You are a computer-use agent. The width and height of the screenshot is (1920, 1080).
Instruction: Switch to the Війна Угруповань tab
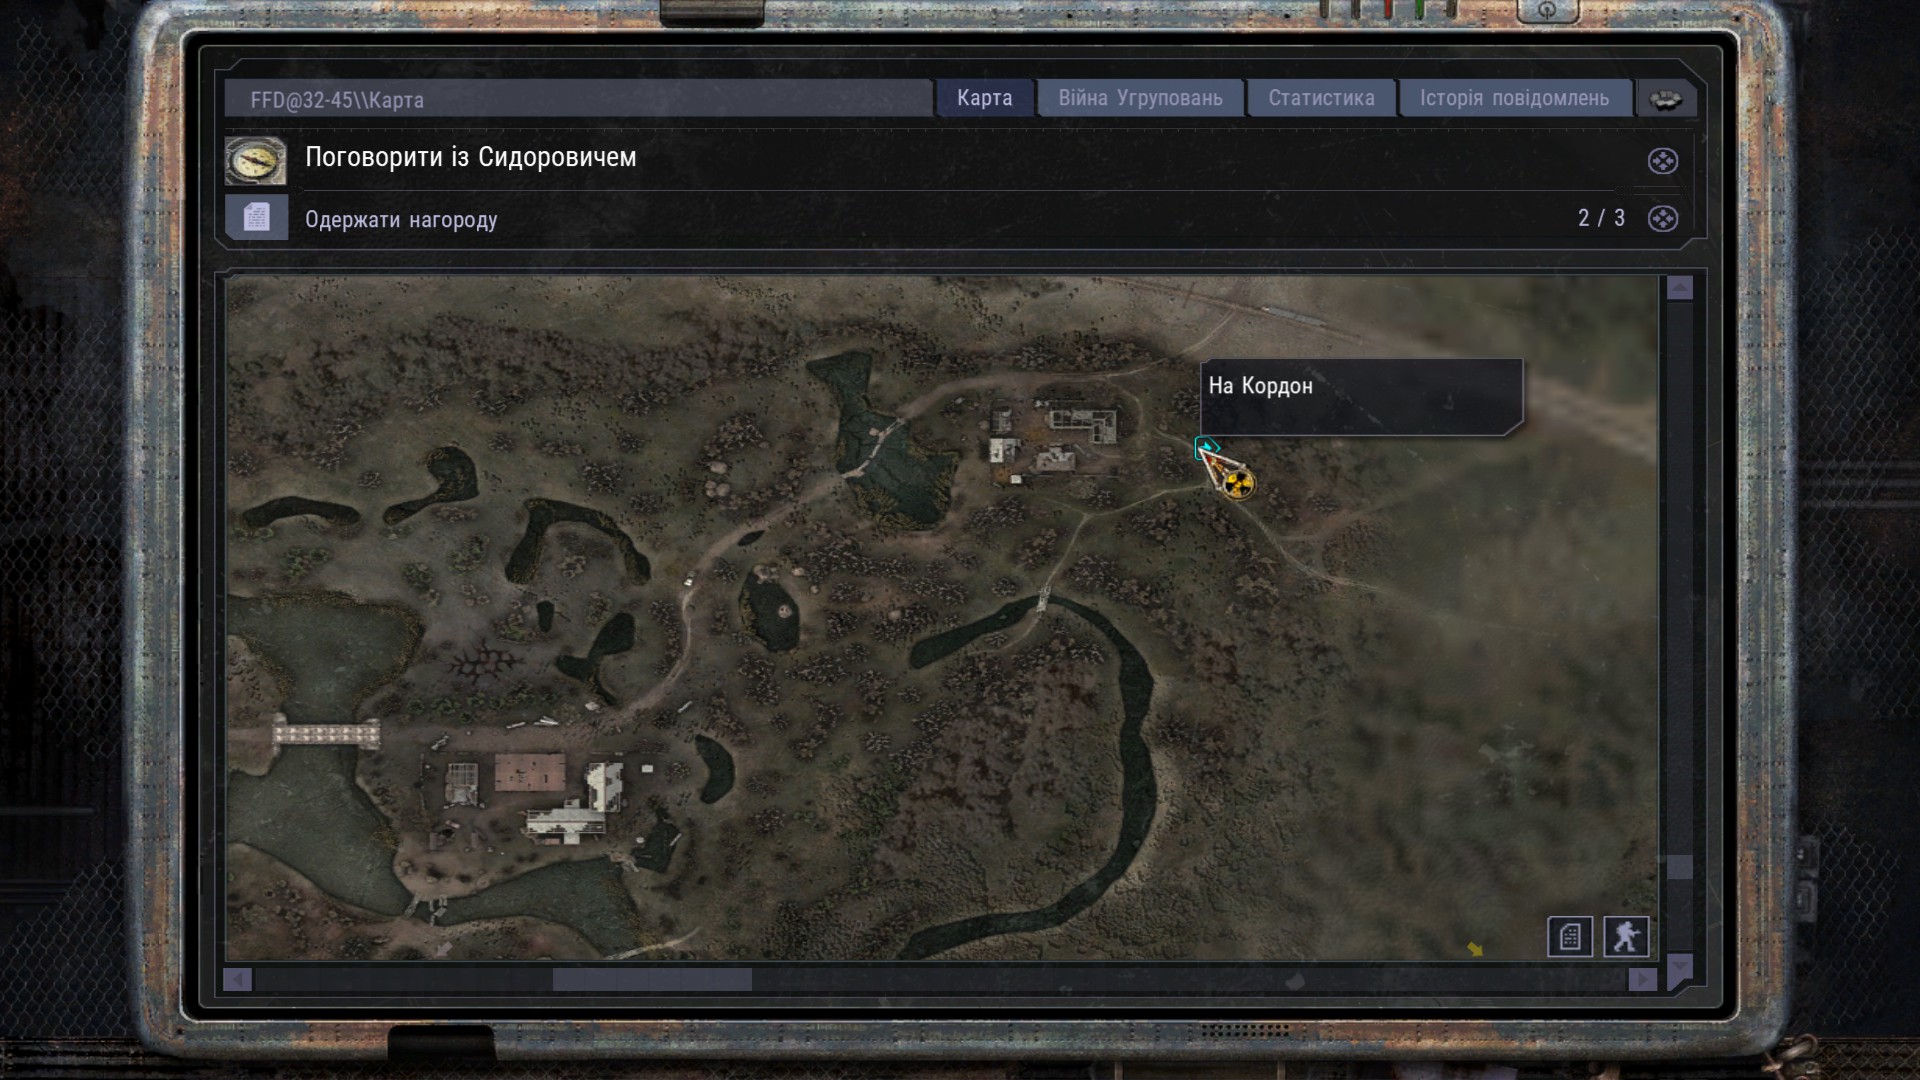point(1140,98)
